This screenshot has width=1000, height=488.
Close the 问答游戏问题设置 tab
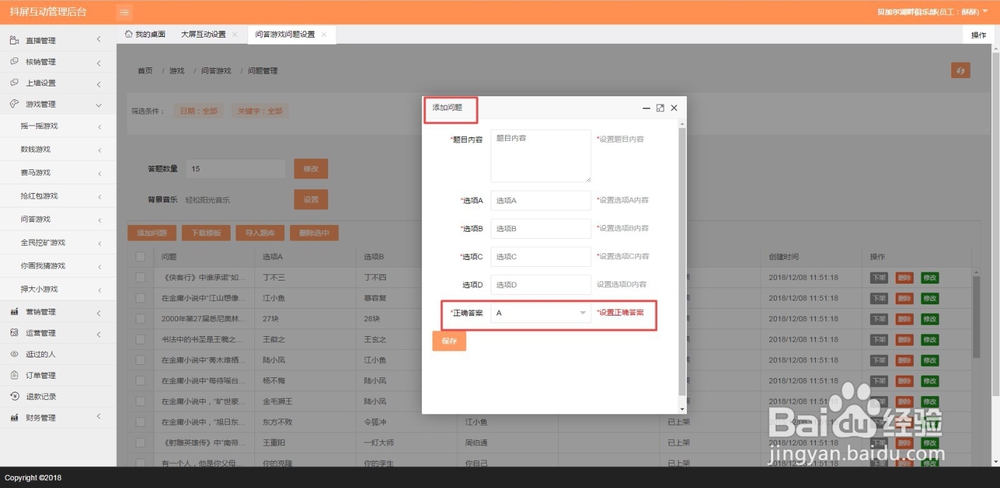coord(323,34)
